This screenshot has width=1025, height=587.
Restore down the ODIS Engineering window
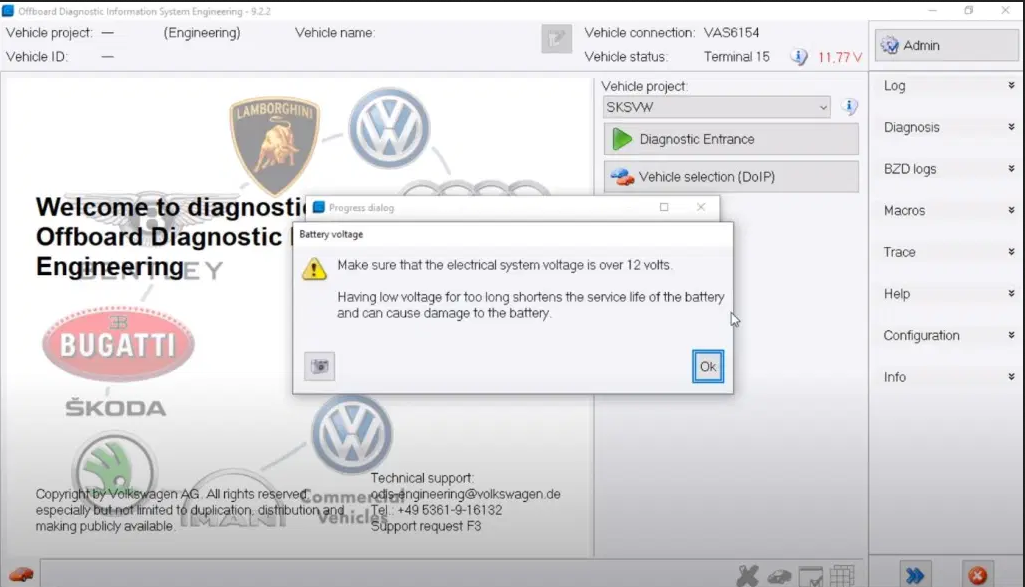pos(969,10)
